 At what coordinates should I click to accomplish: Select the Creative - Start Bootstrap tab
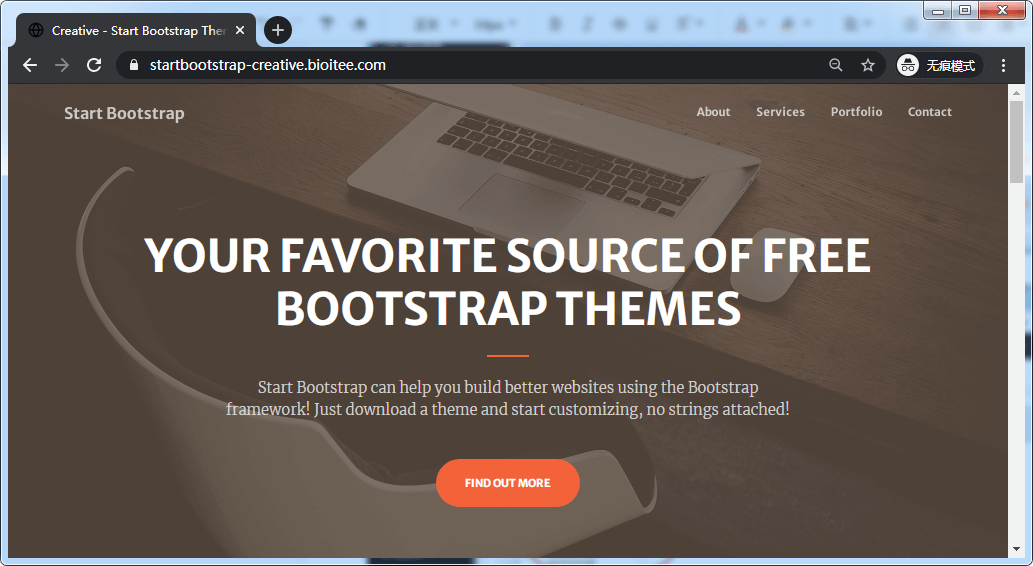(135, 30)
